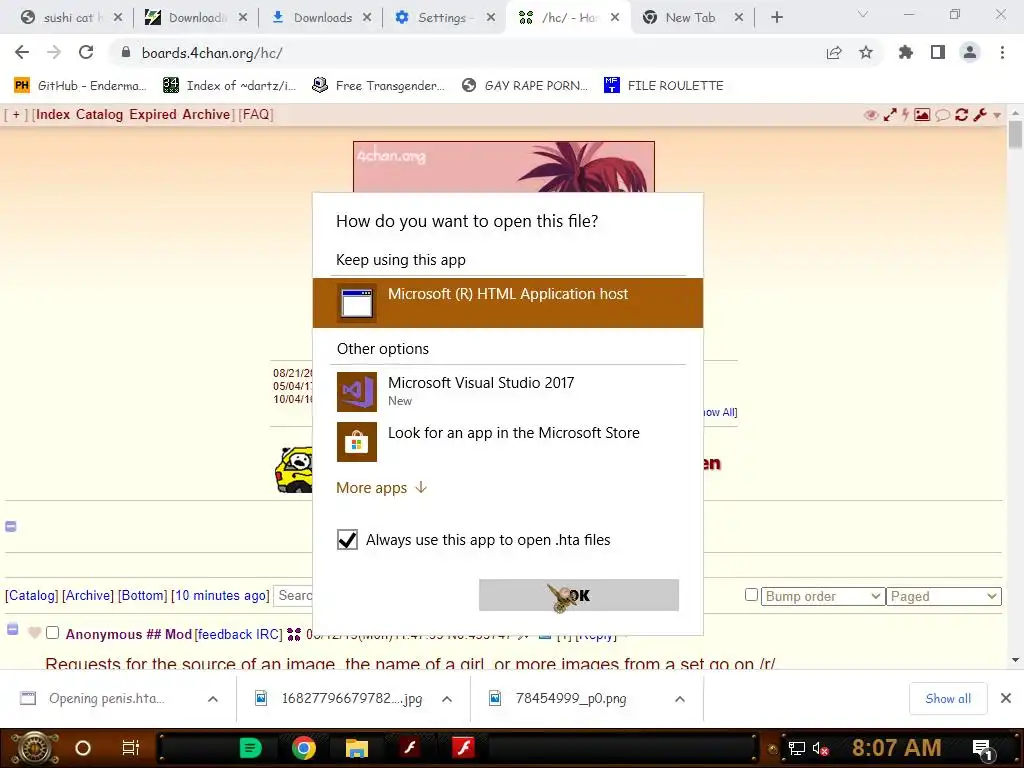Select Look for an app in Microsoft Store
Viewport: 1024px width, 768px height.
click(x=507, y=441)
